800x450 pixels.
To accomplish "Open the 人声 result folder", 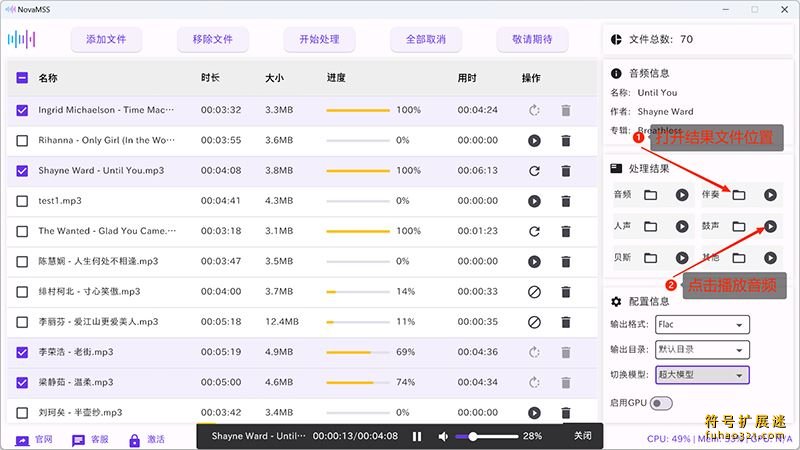I will coord(651,227).
